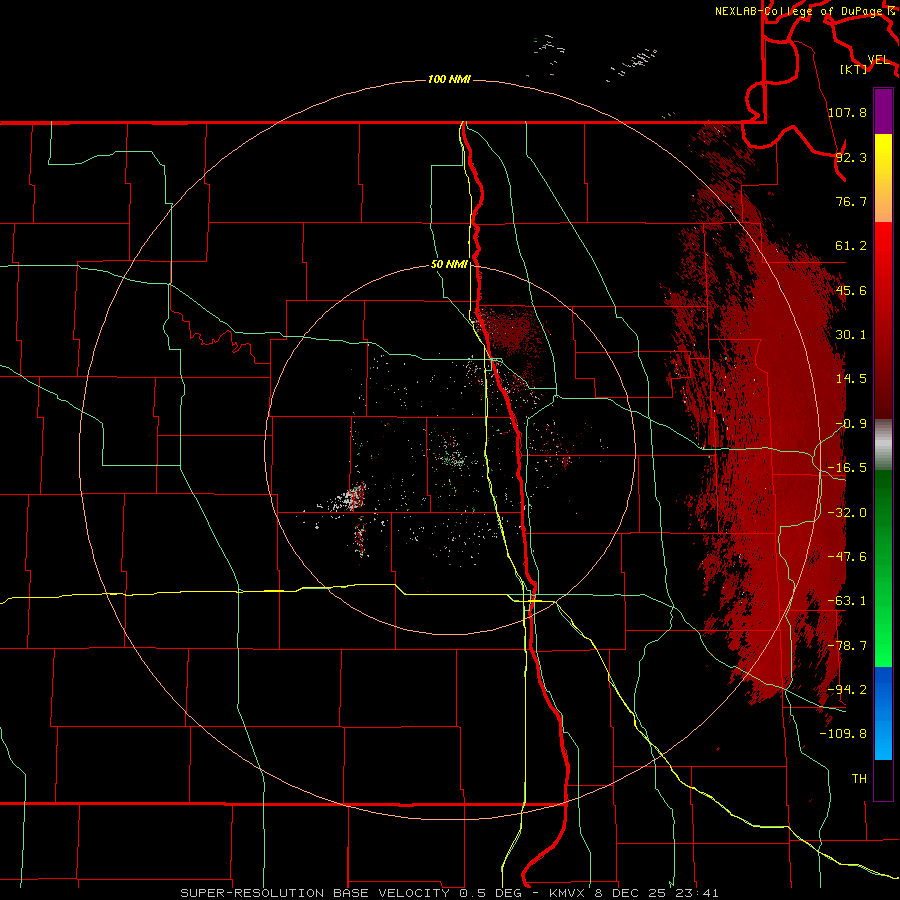Click the 14.5 velocity legend value
The image size is (900, 900).
[851, 379]
